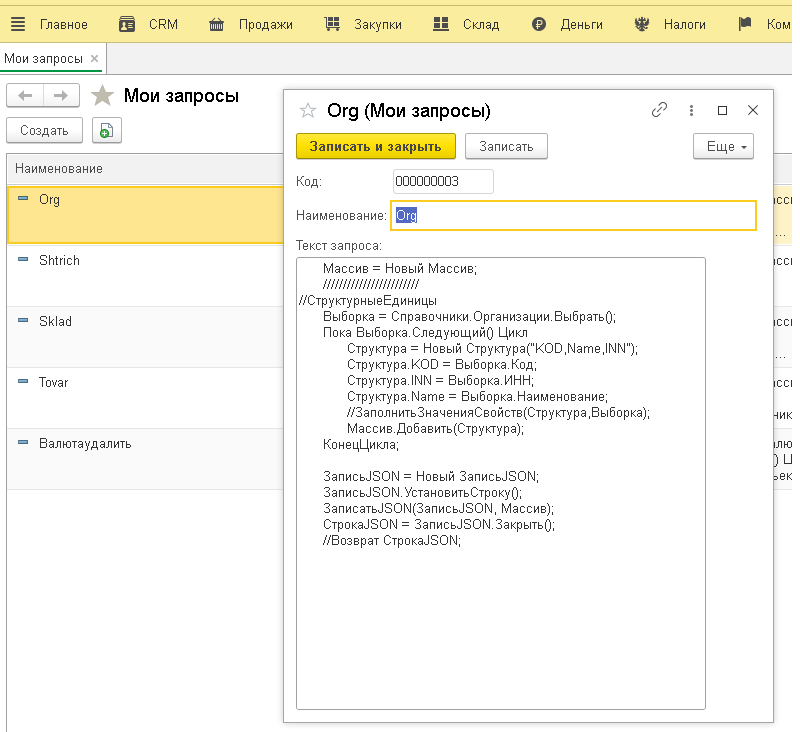800x732 pixels.
Task: Go back with the left arrow button
Action: click(25, 95)
